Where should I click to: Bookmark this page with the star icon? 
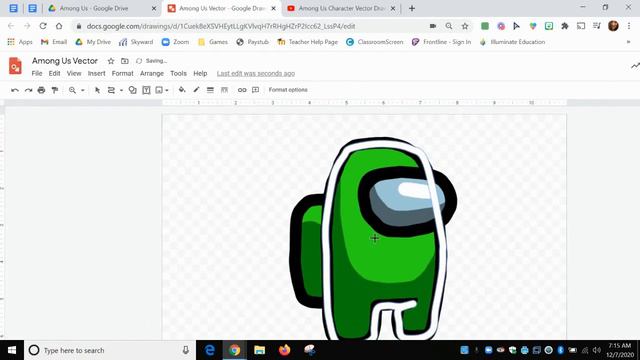pos(465,26)
